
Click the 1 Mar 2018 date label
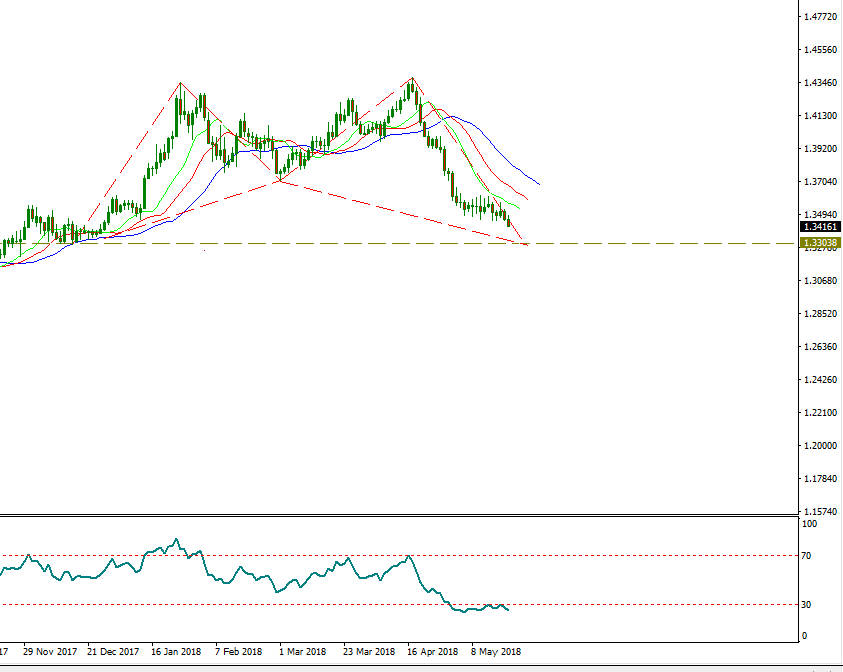click(304, 651)
